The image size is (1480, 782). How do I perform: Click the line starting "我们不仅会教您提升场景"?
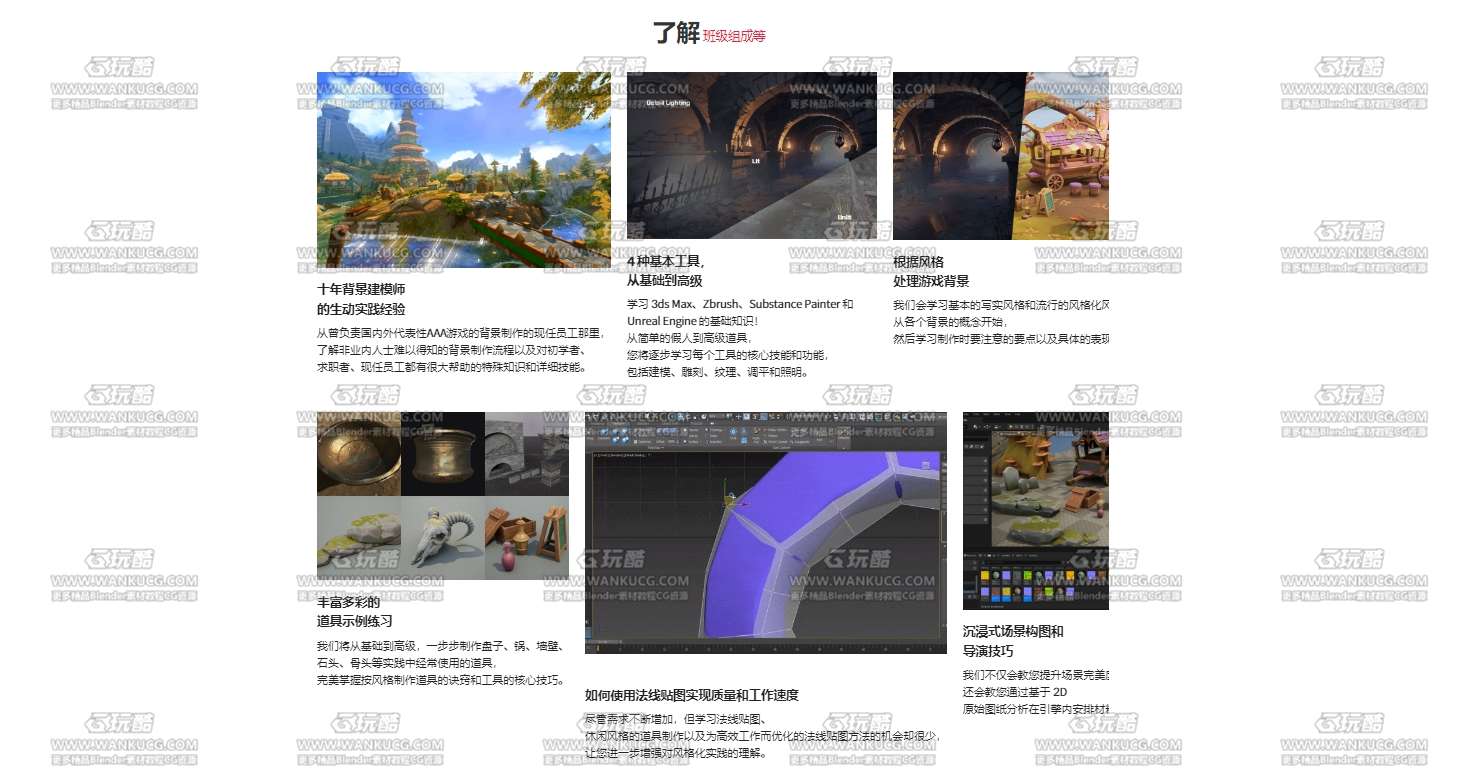(1036, 675)
